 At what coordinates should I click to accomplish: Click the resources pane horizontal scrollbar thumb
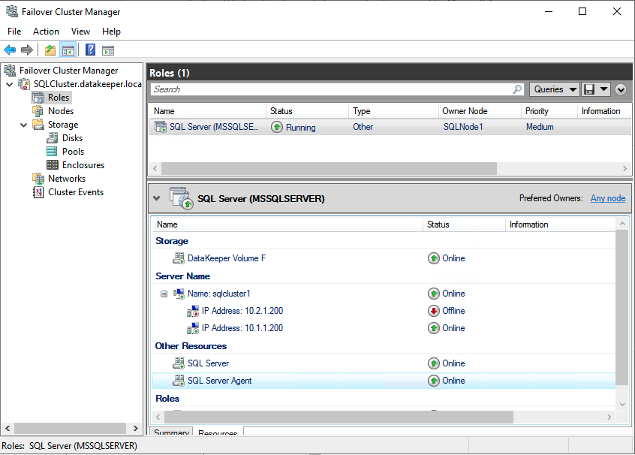[339, 417]
